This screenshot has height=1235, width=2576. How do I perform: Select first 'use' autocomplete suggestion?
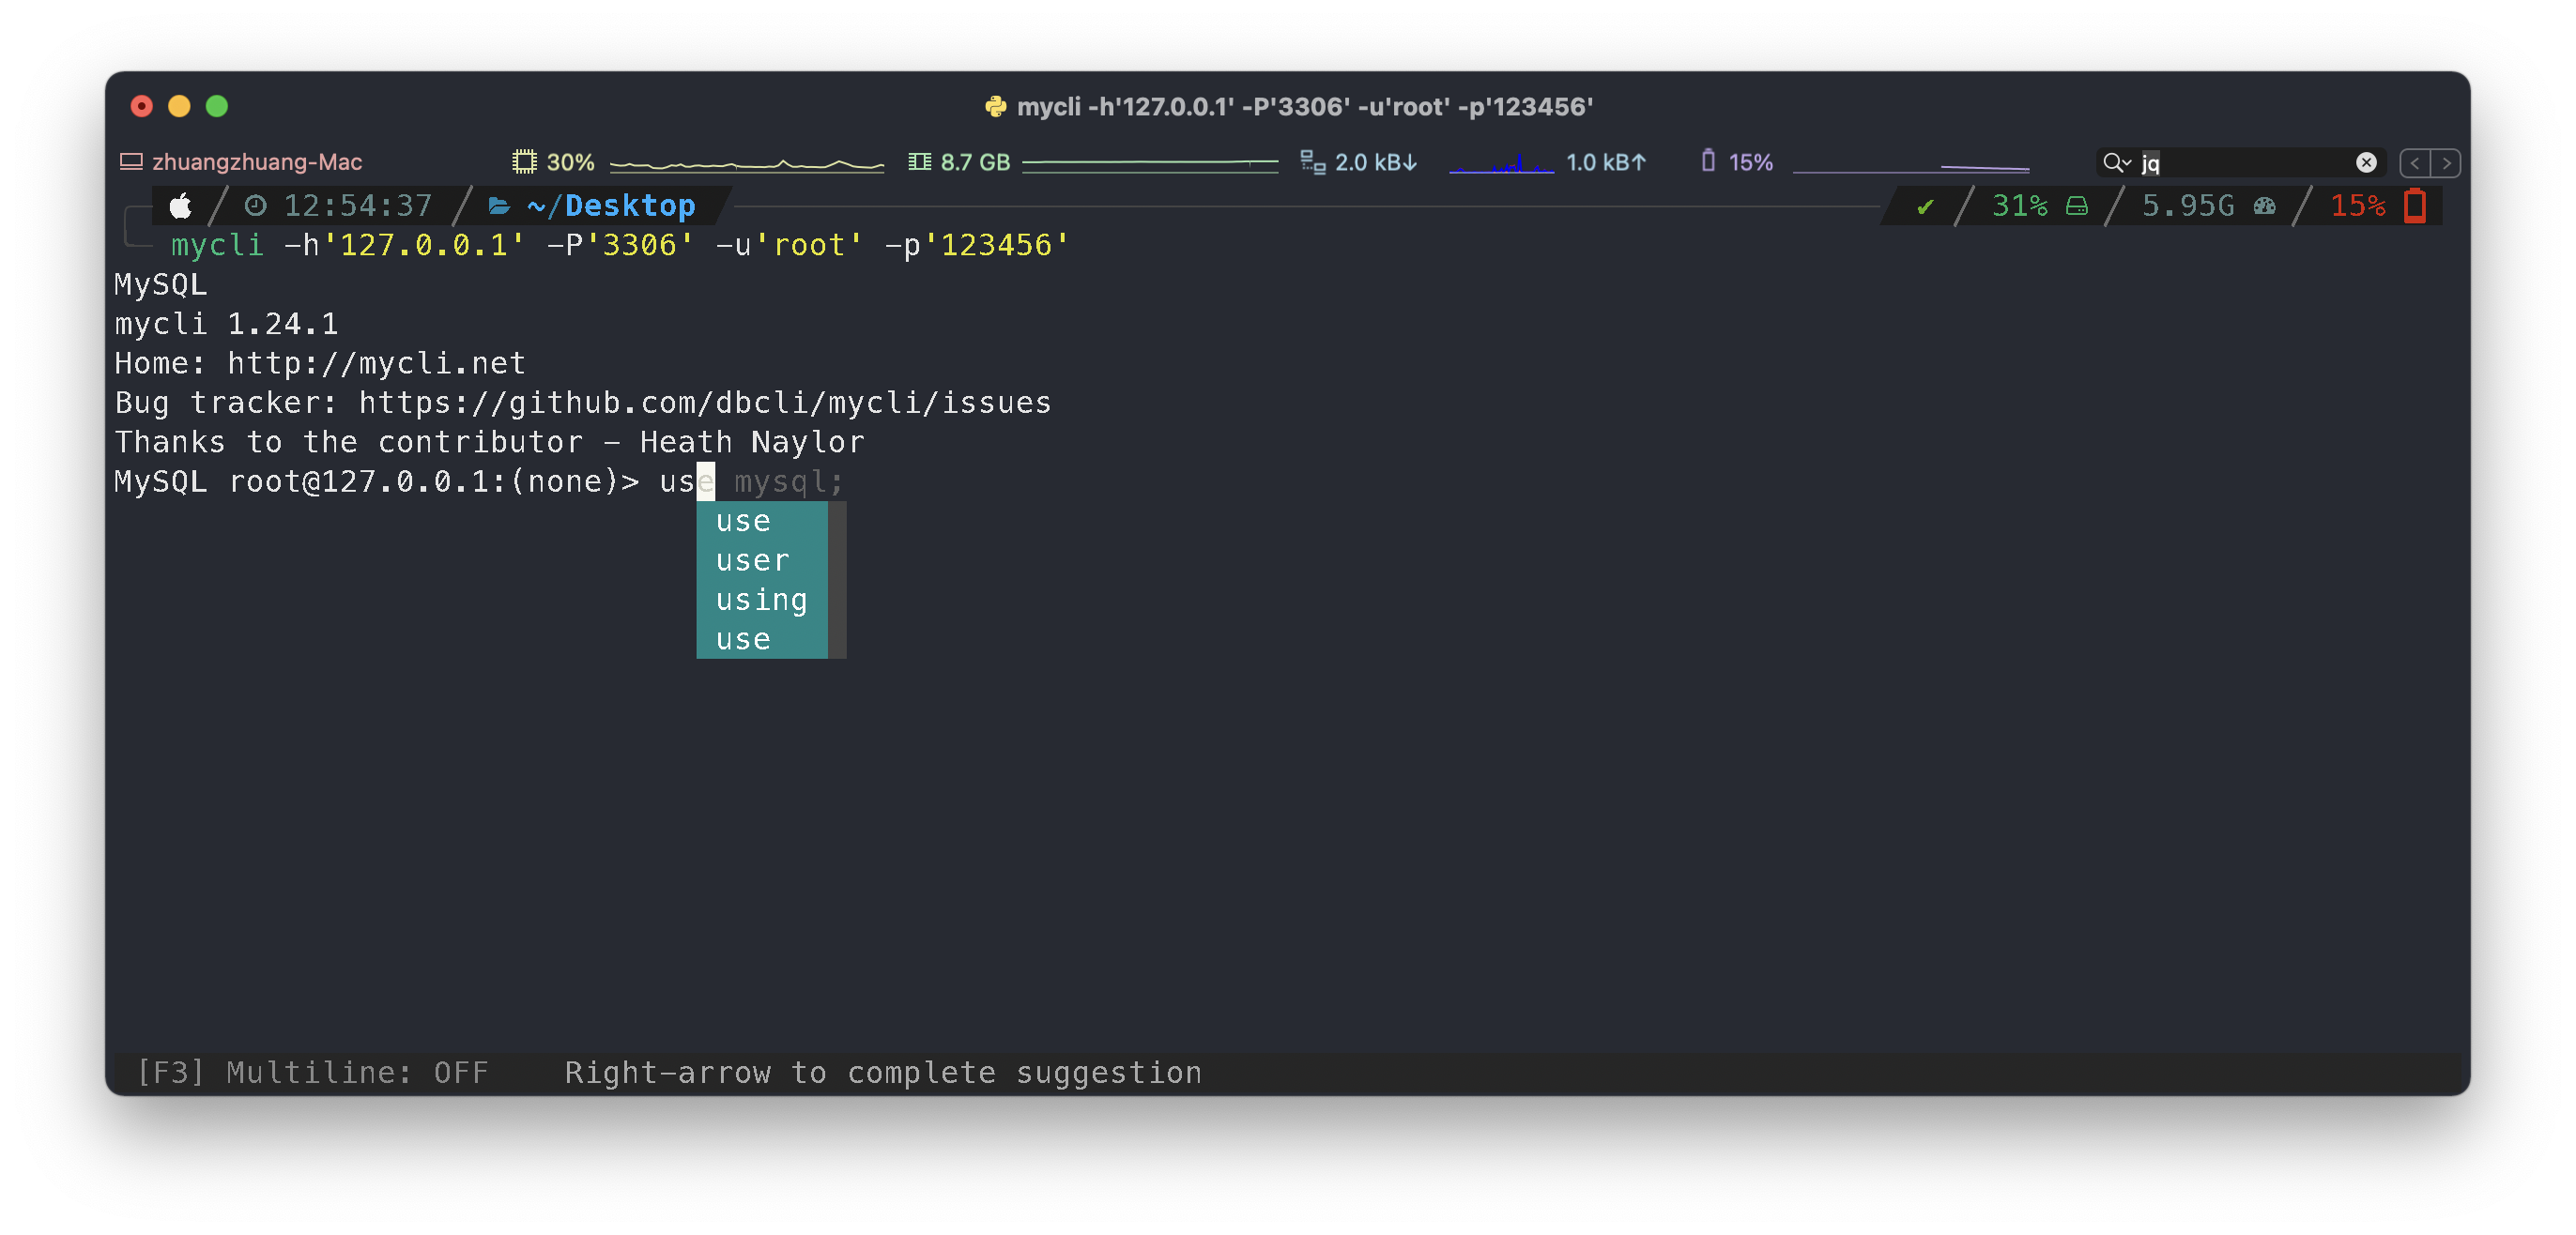point(762,521)
